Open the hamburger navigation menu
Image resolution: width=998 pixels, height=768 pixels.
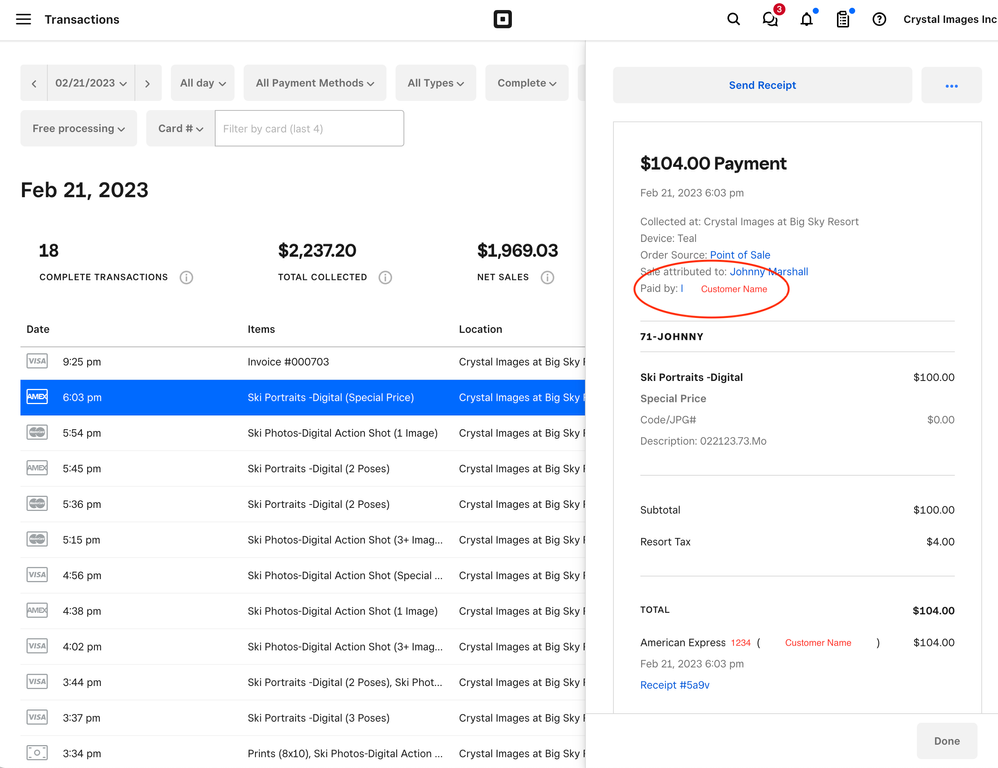[x=23, y=19]
